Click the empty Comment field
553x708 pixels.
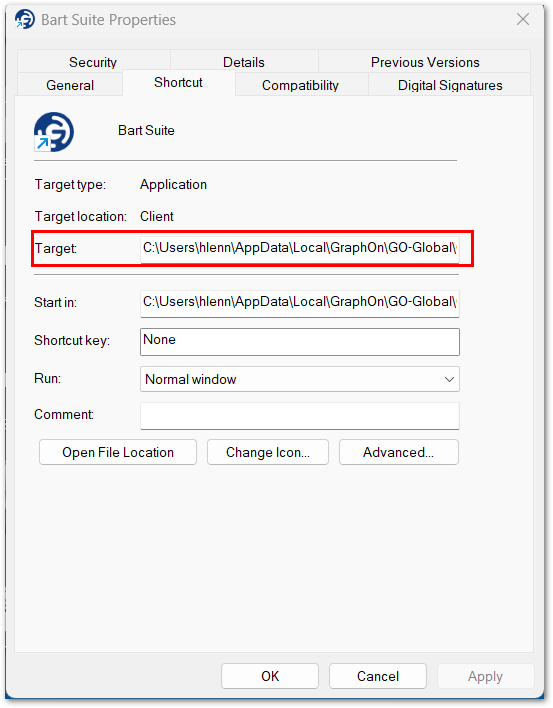(300, 416)
